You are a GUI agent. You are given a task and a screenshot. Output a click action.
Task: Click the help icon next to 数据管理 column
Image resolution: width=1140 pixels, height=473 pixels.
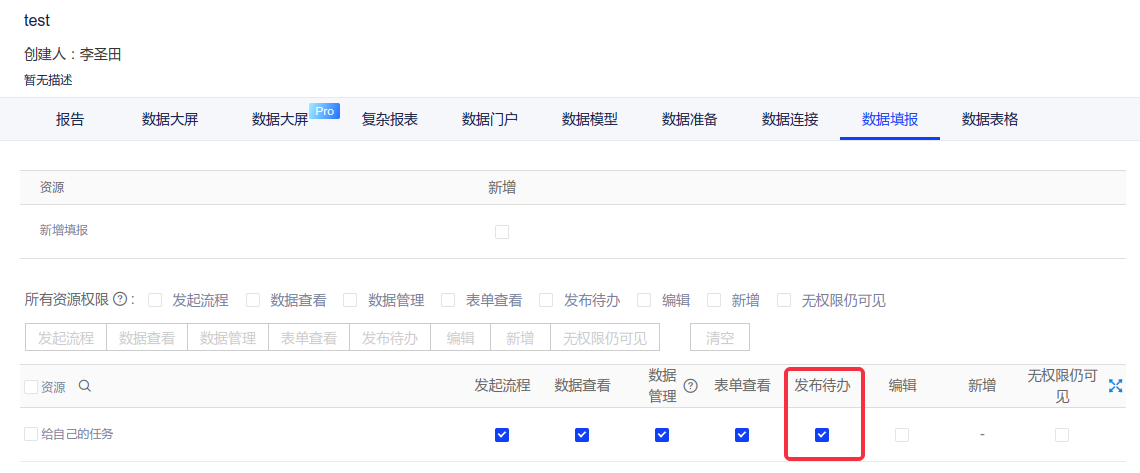tap(690, 386)
